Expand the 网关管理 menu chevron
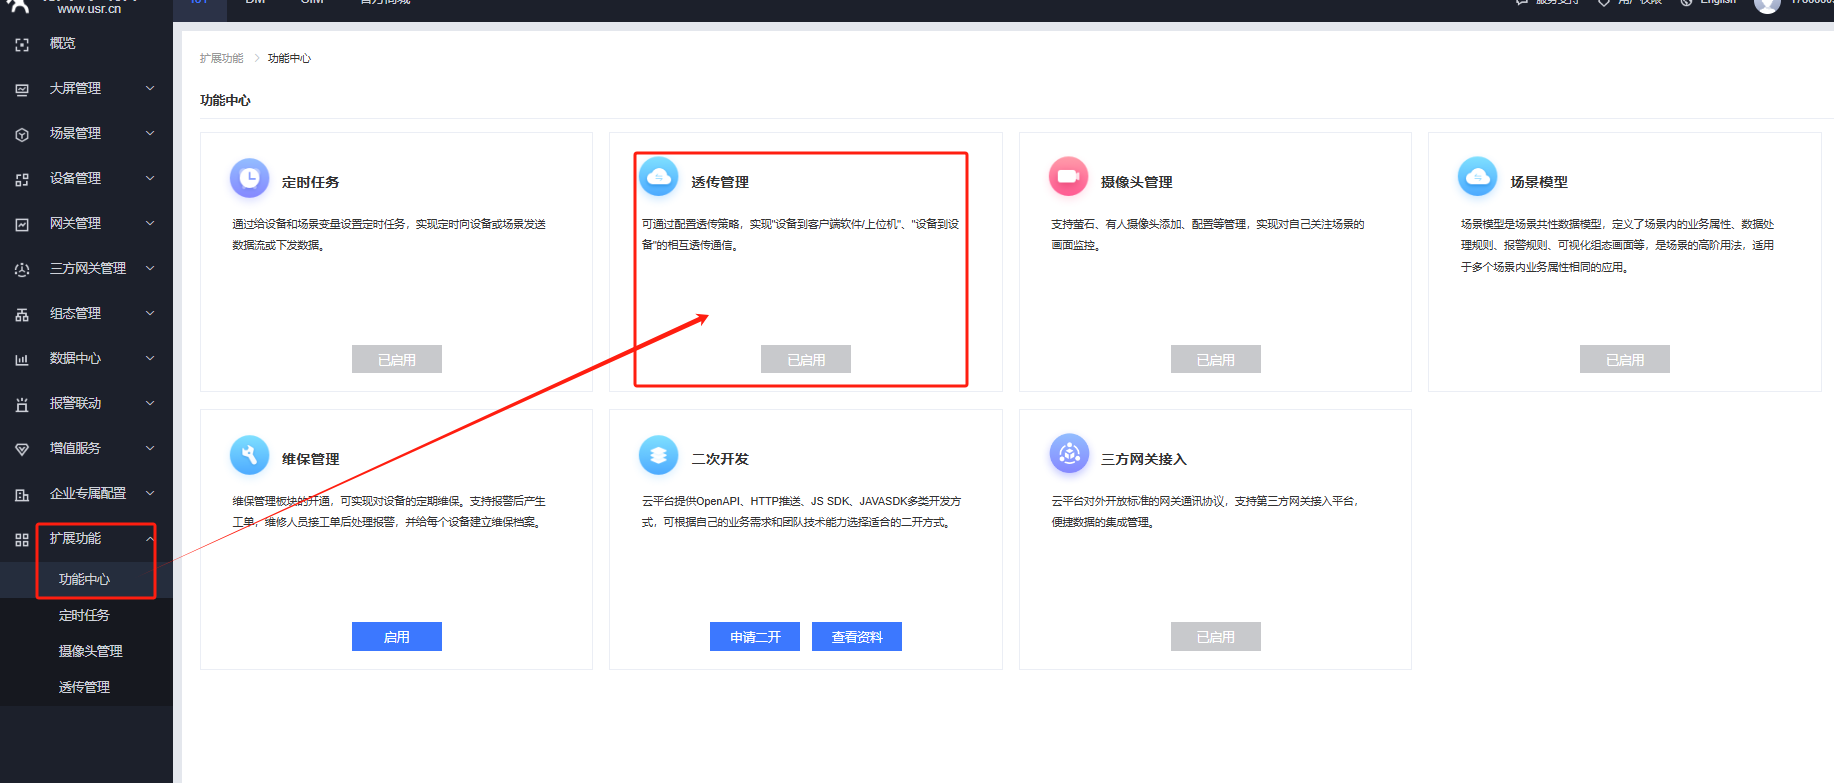Viewport: 1834px width, 783px height. 150,223
